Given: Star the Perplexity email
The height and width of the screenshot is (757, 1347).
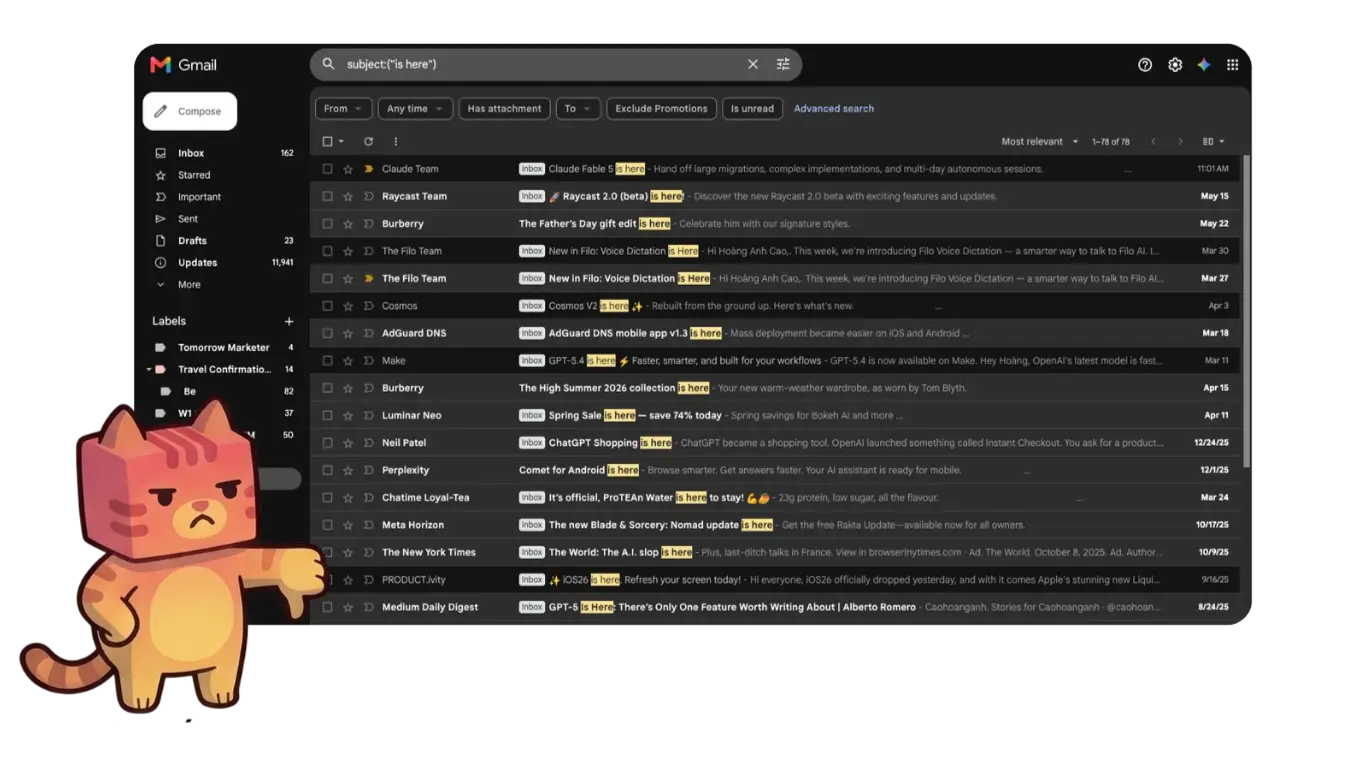Looking at the screenshot, I should [x=348, y=470].
